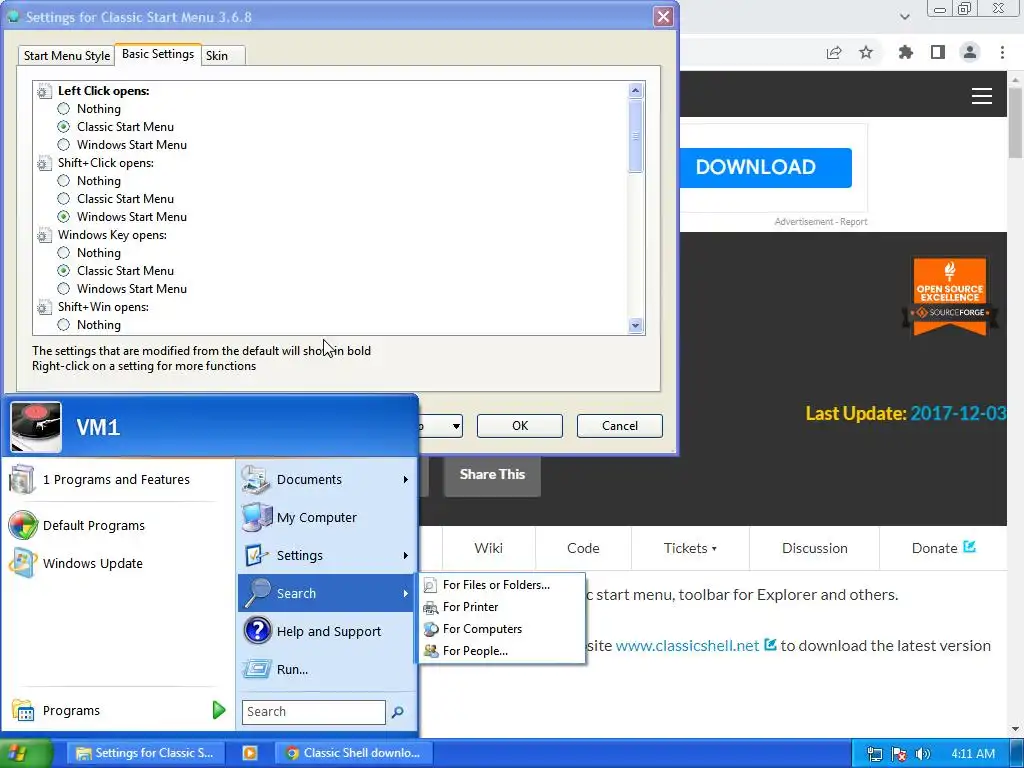Click scroll down arrow in settings list
The height and width of the screenshot is (768, 1024).
point(635,325)
